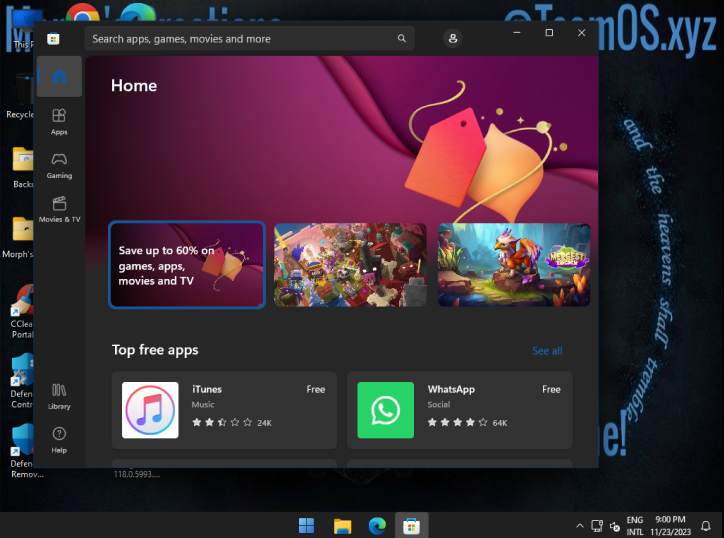Open the iTunes app icon
The width and height of the screenshot is (724, 538).
coord(150,410)
